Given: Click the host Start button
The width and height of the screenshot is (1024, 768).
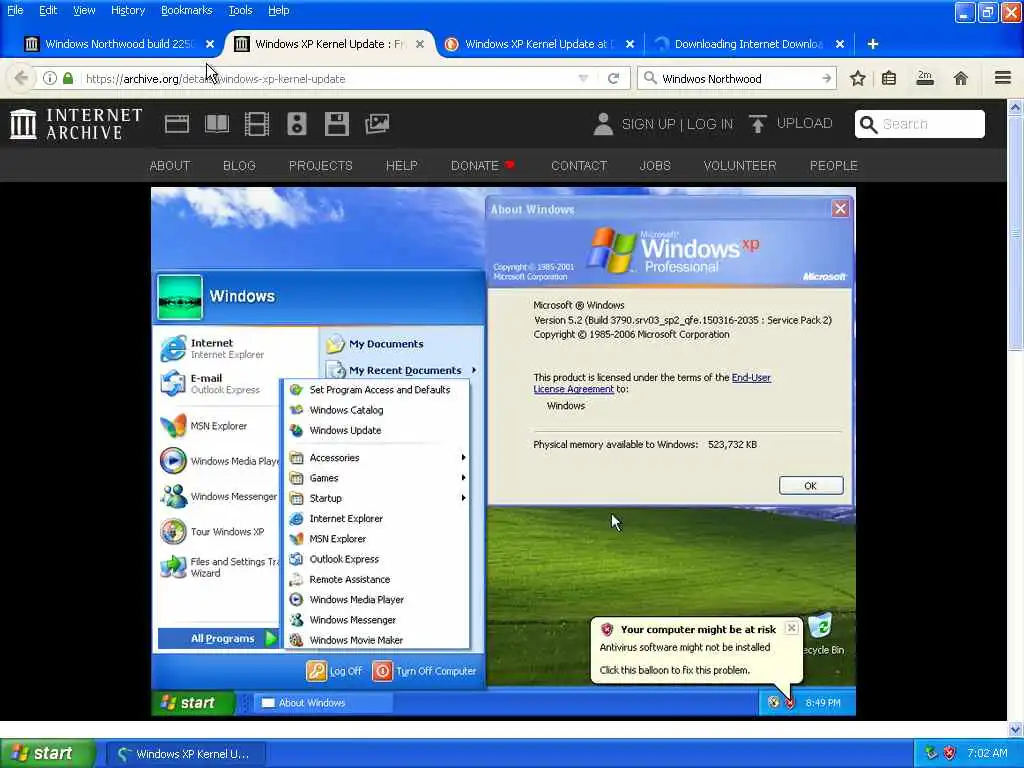Looking at the screenshot, I should (47, 753).
